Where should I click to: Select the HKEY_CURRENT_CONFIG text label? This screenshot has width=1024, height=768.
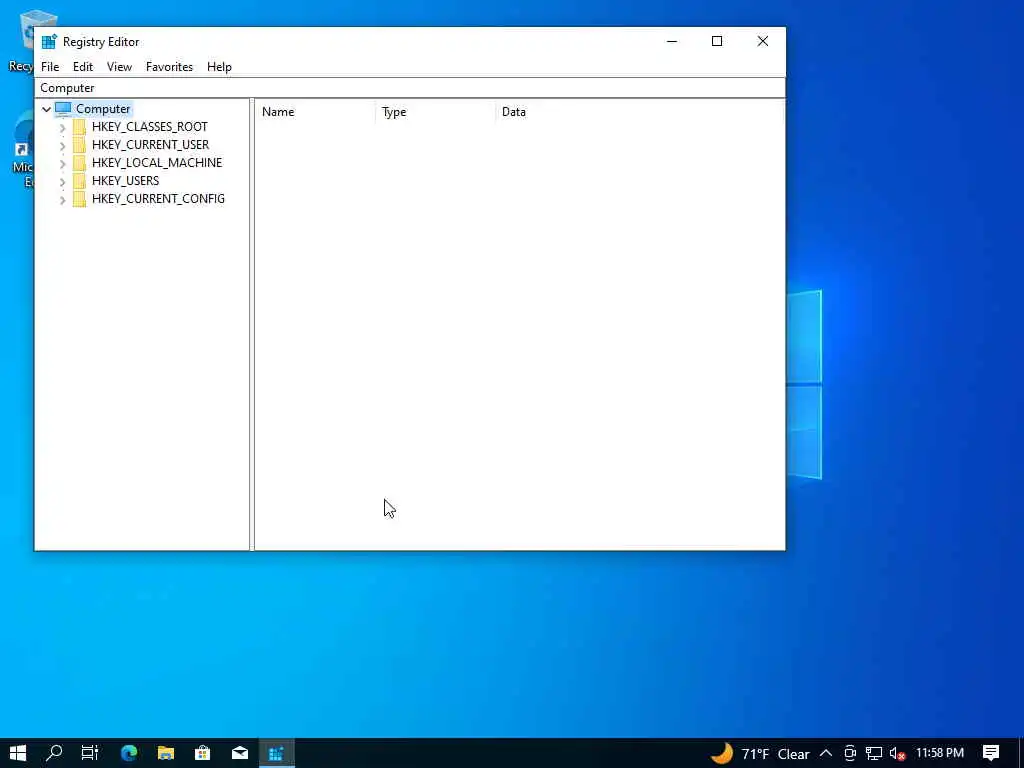pos(158,199)
